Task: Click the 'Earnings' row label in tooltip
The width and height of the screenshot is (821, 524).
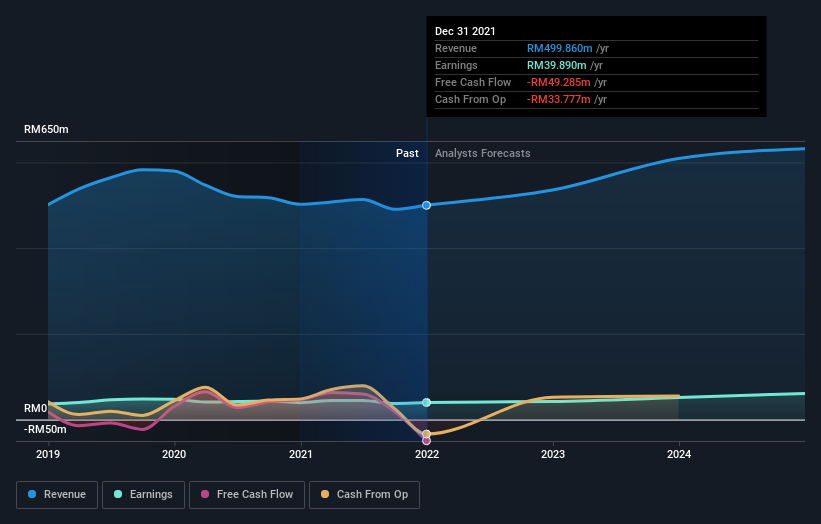Action: pos(456,65)
